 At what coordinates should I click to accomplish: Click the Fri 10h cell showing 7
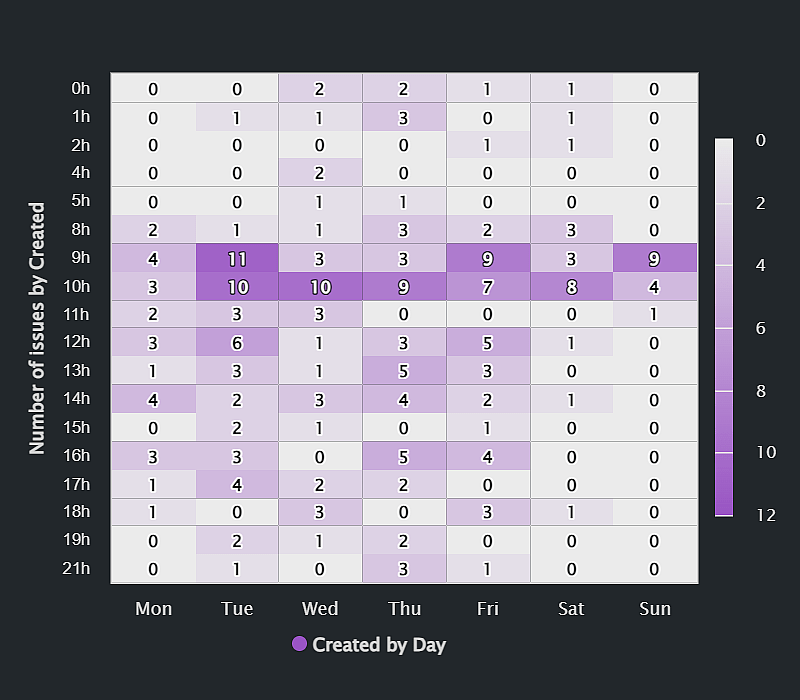point(487,286)
